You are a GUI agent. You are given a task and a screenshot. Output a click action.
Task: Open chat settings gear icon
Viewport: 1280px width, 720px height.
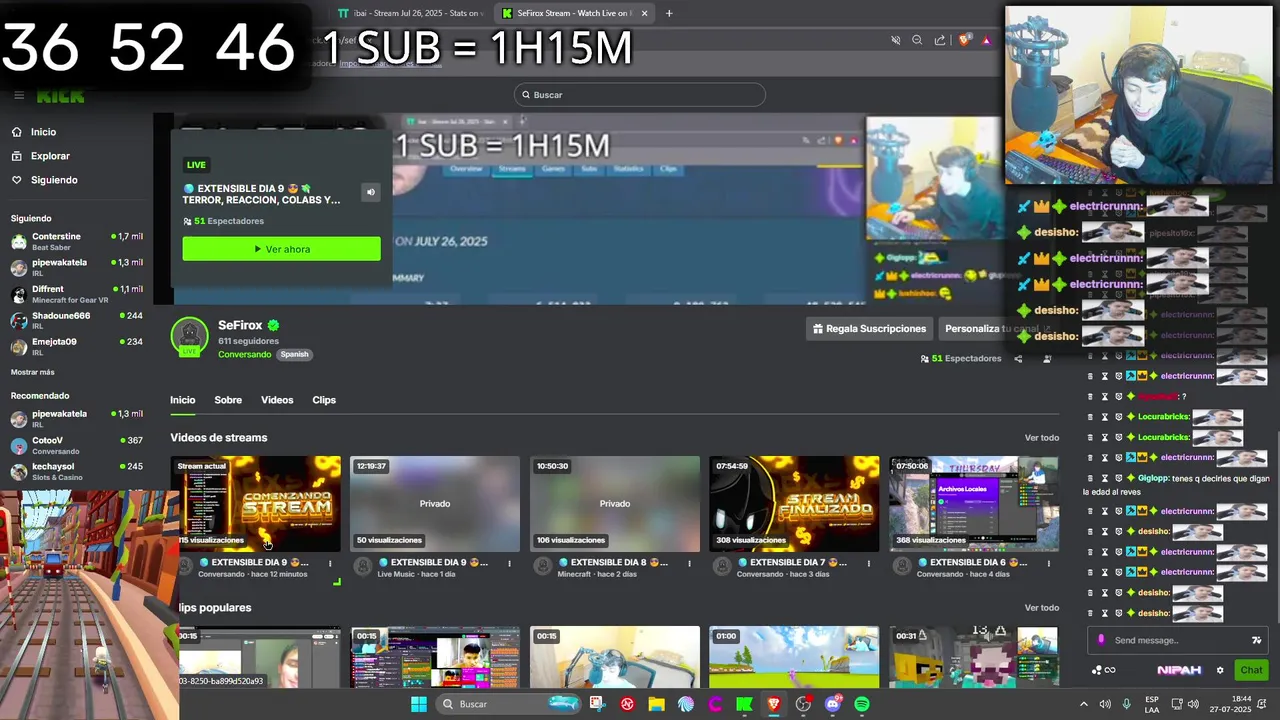tap(1220, 670)
